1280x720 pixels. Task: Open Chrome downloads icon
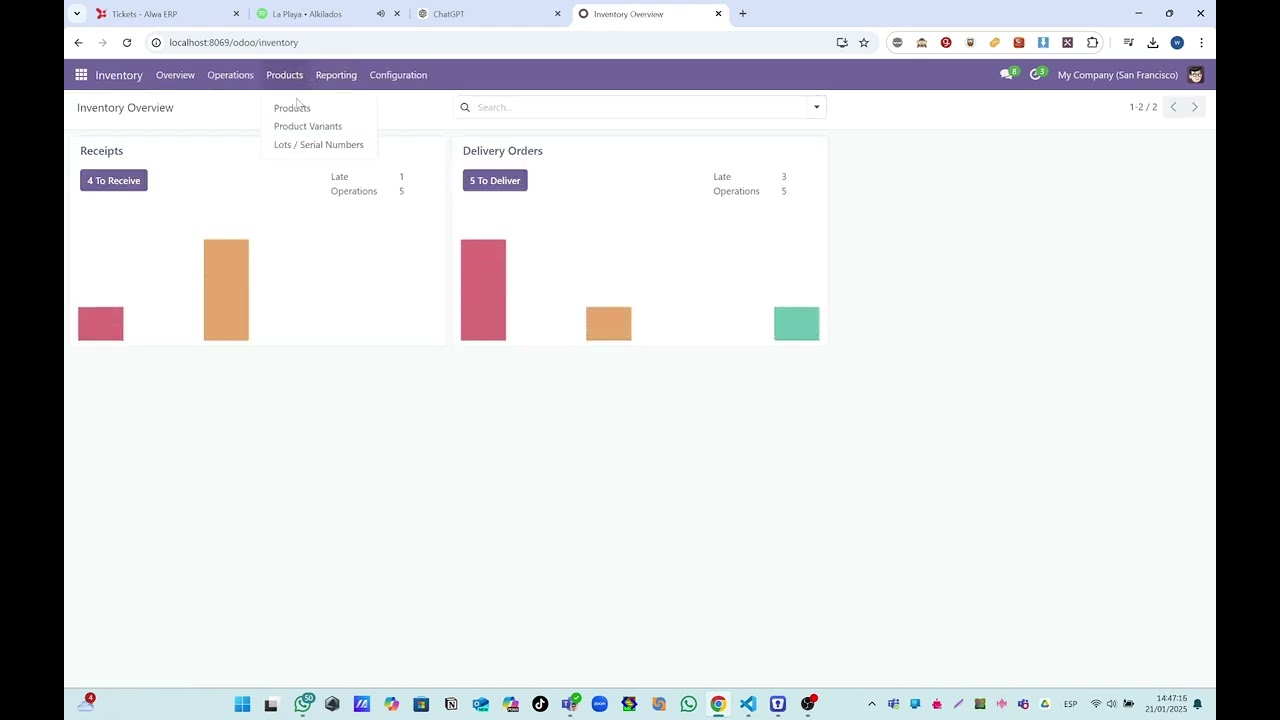tap(1153, 43)
